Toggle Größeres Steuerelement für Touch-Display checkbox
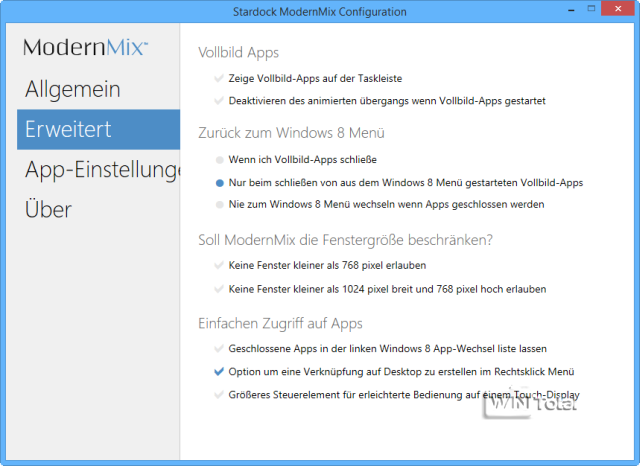This screenshot has width=640, height=466. 219,395
